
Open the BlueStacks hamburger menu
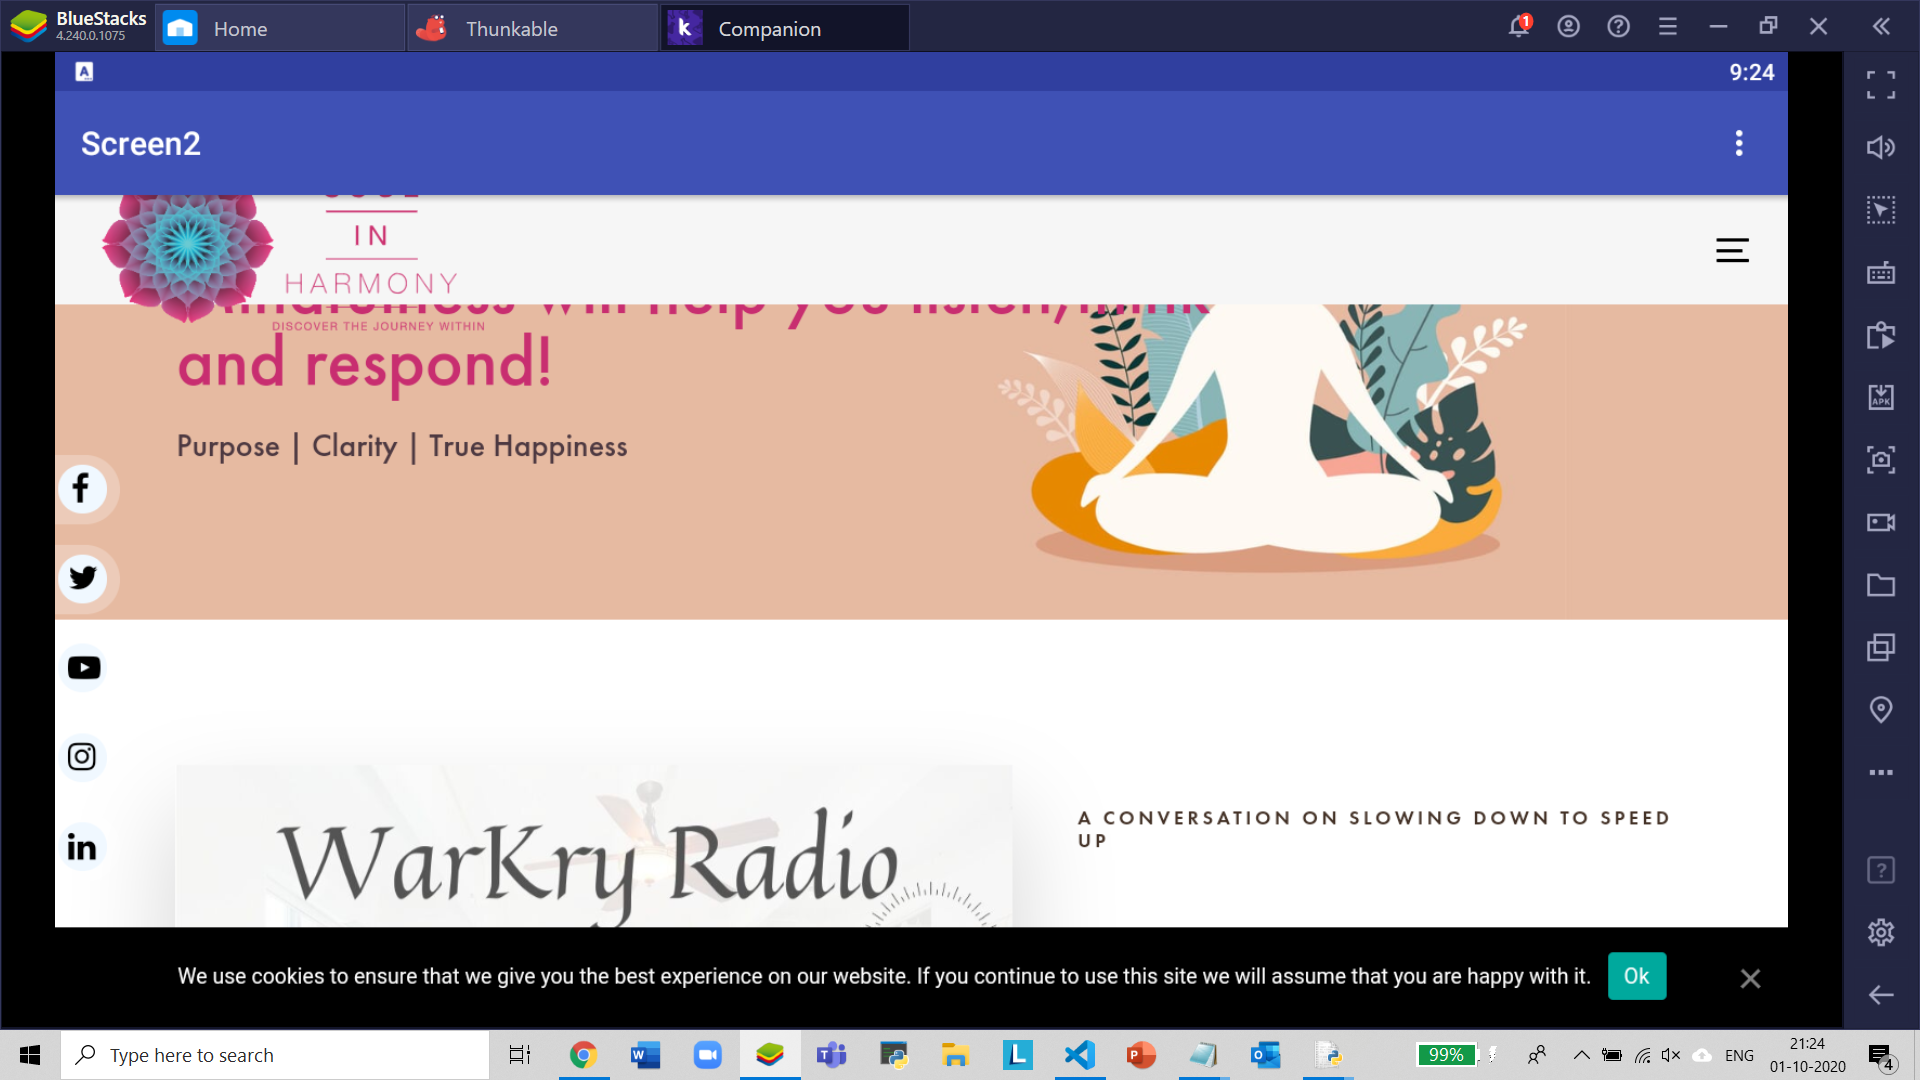pos(1668,27)
